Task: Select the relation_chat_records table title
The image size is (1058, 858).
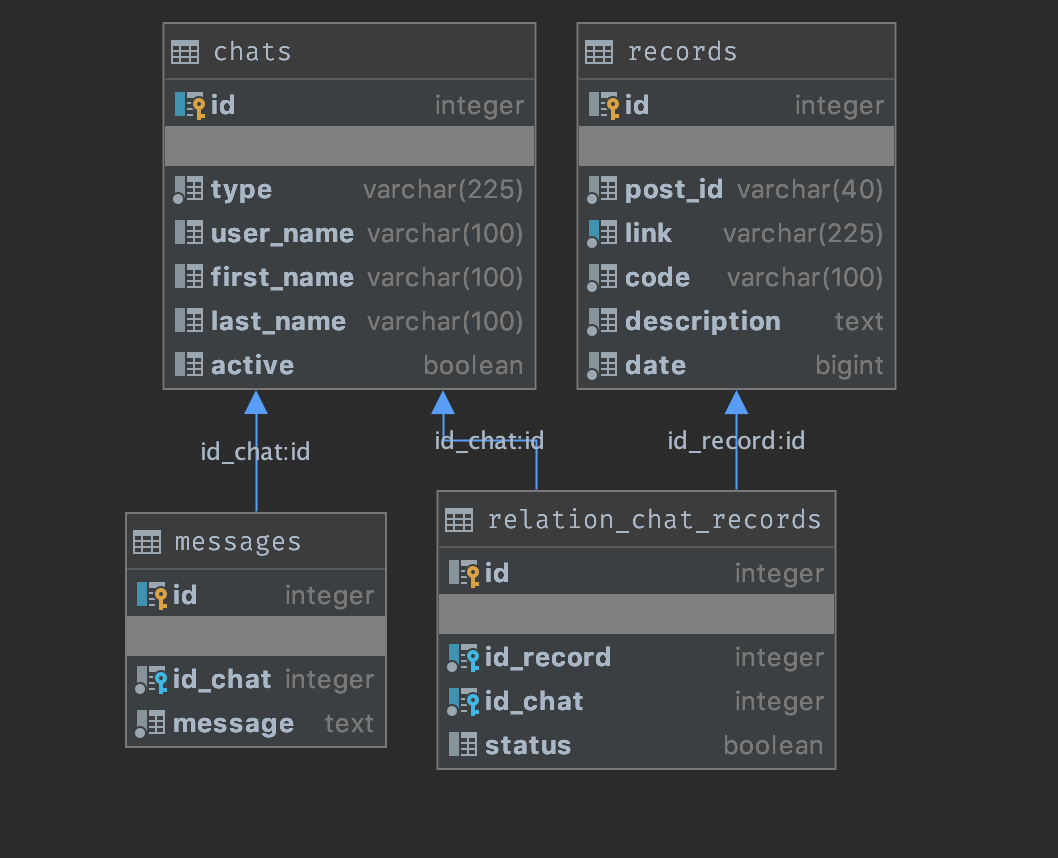Action: click(654, 520)
